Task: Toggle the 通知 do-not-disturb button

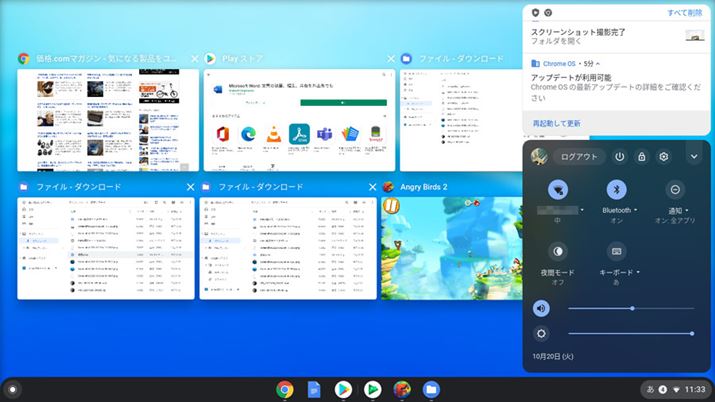Action: click(x=675, y=189)
